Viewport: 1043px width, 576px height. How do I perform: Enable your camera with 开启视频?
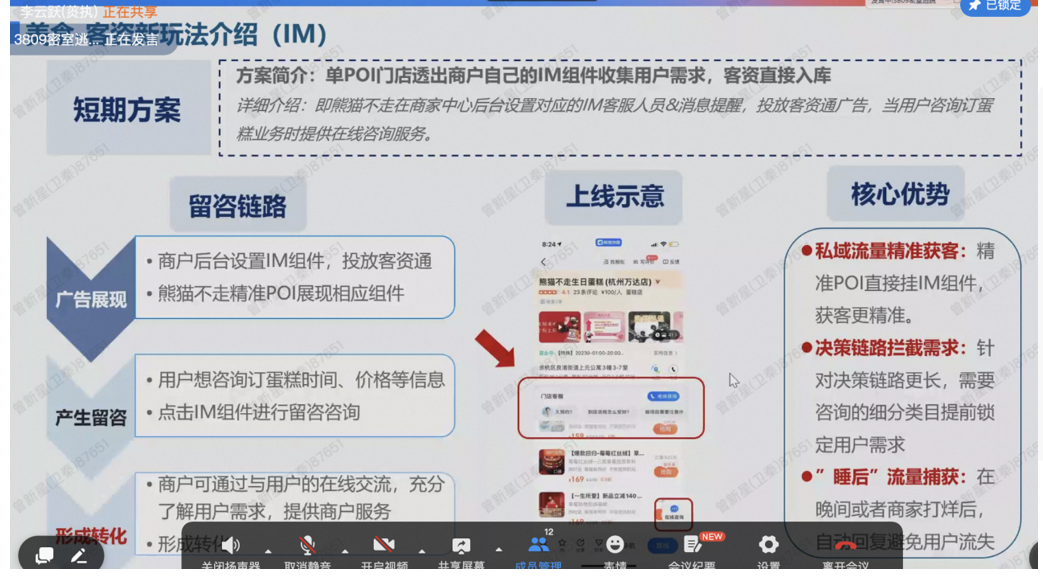pos(385,543)
